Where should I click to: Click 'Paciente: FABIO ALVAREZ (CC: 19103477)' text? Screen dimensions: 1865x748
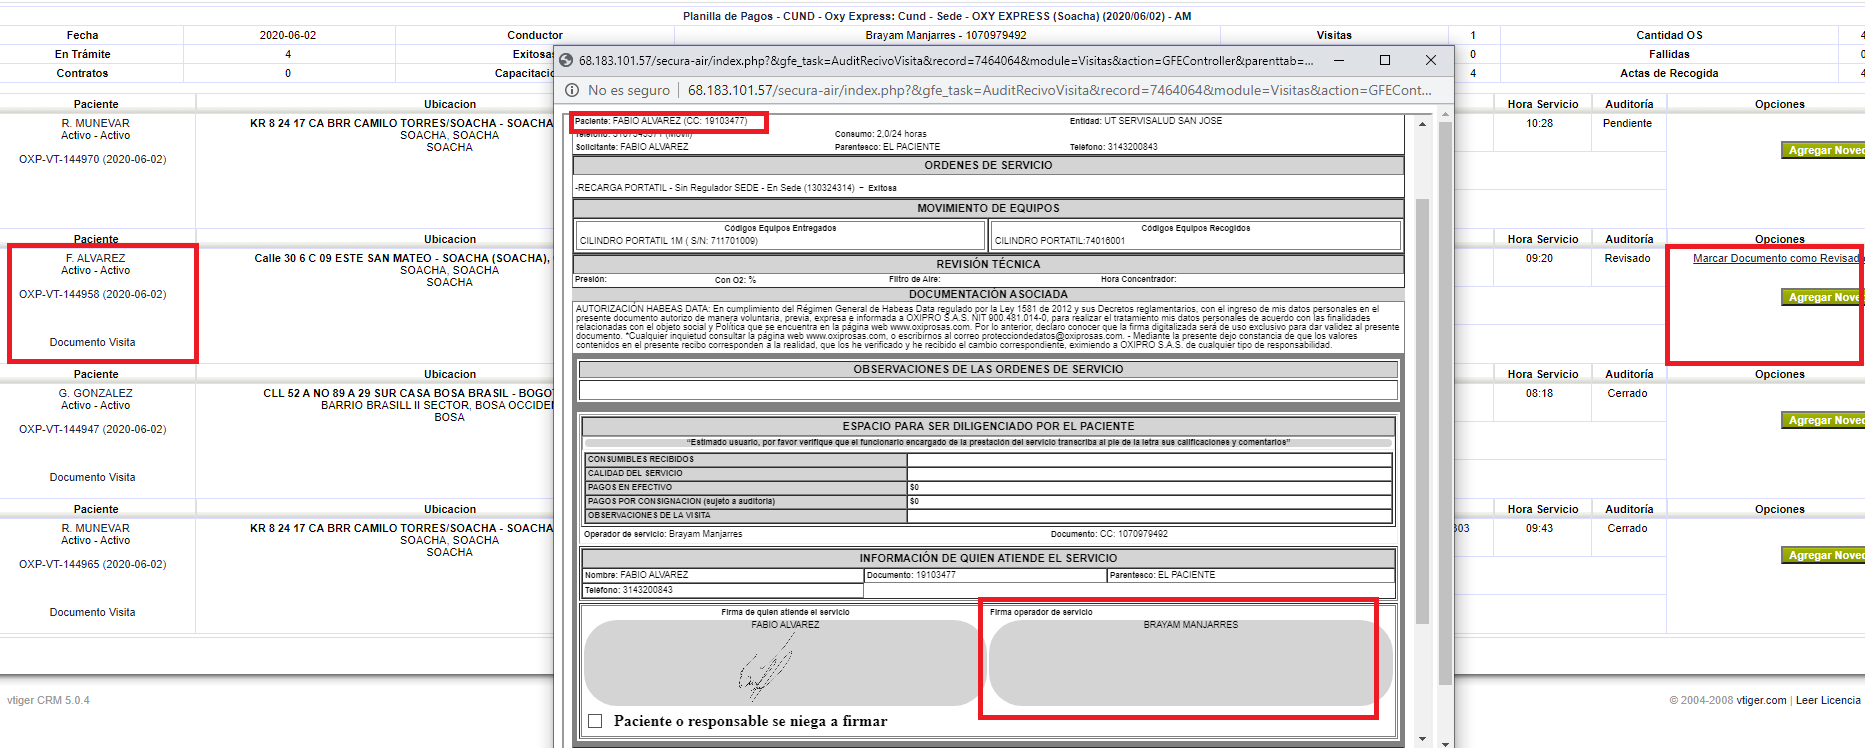(x=661, y=121)
